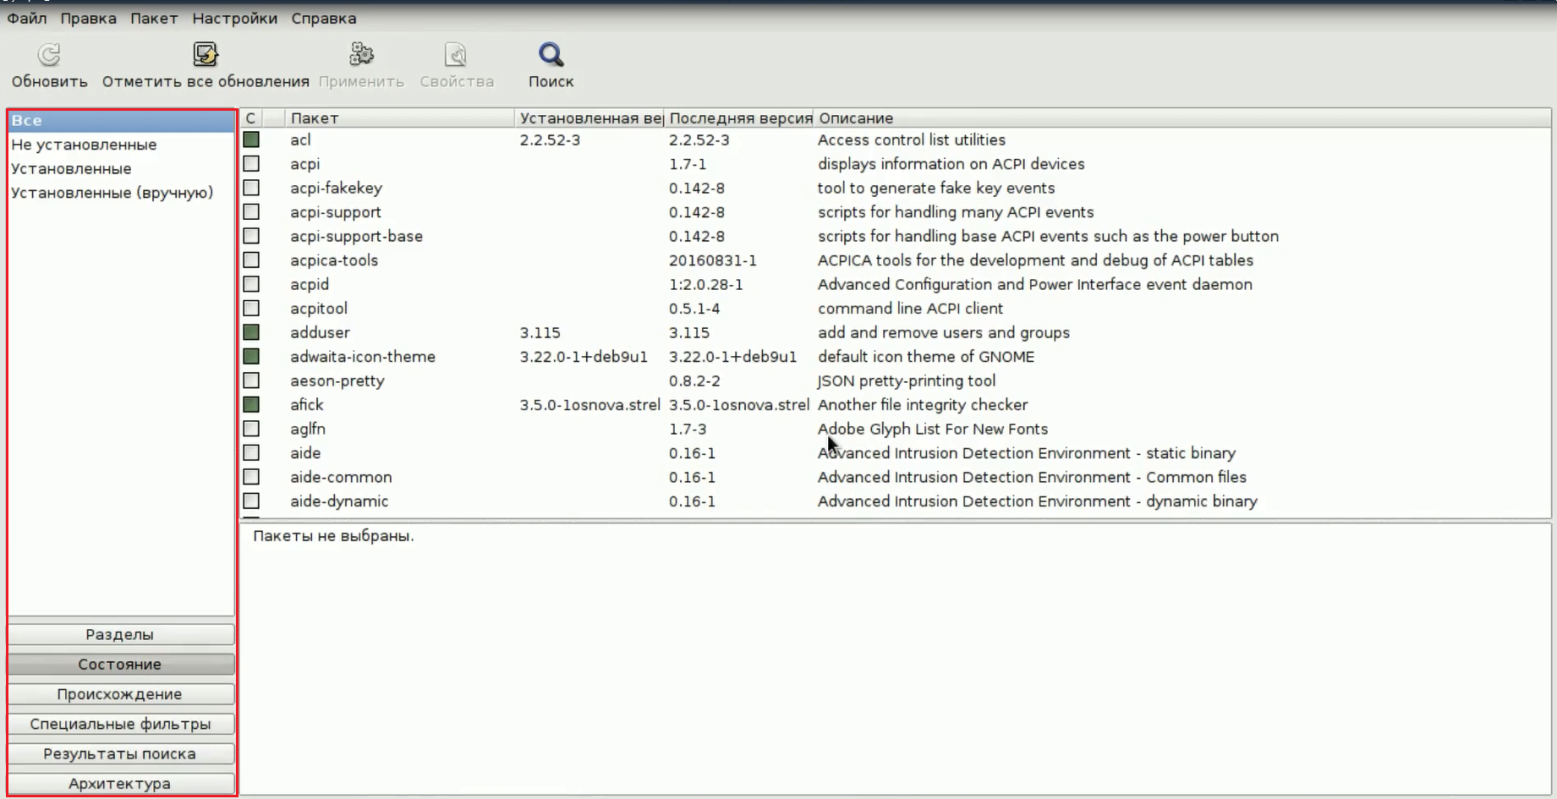Mark the acpi-support package checkbox
This screenshot has height=799, width=1557.
pyautogui.click(x=251, y=212)
